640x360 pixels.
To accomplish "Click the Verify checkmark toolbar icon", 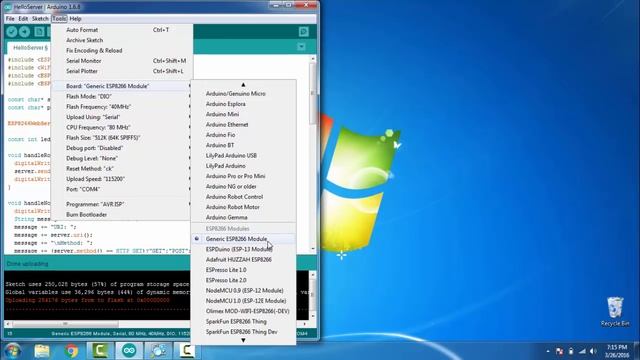I will [x=12, y=31].
